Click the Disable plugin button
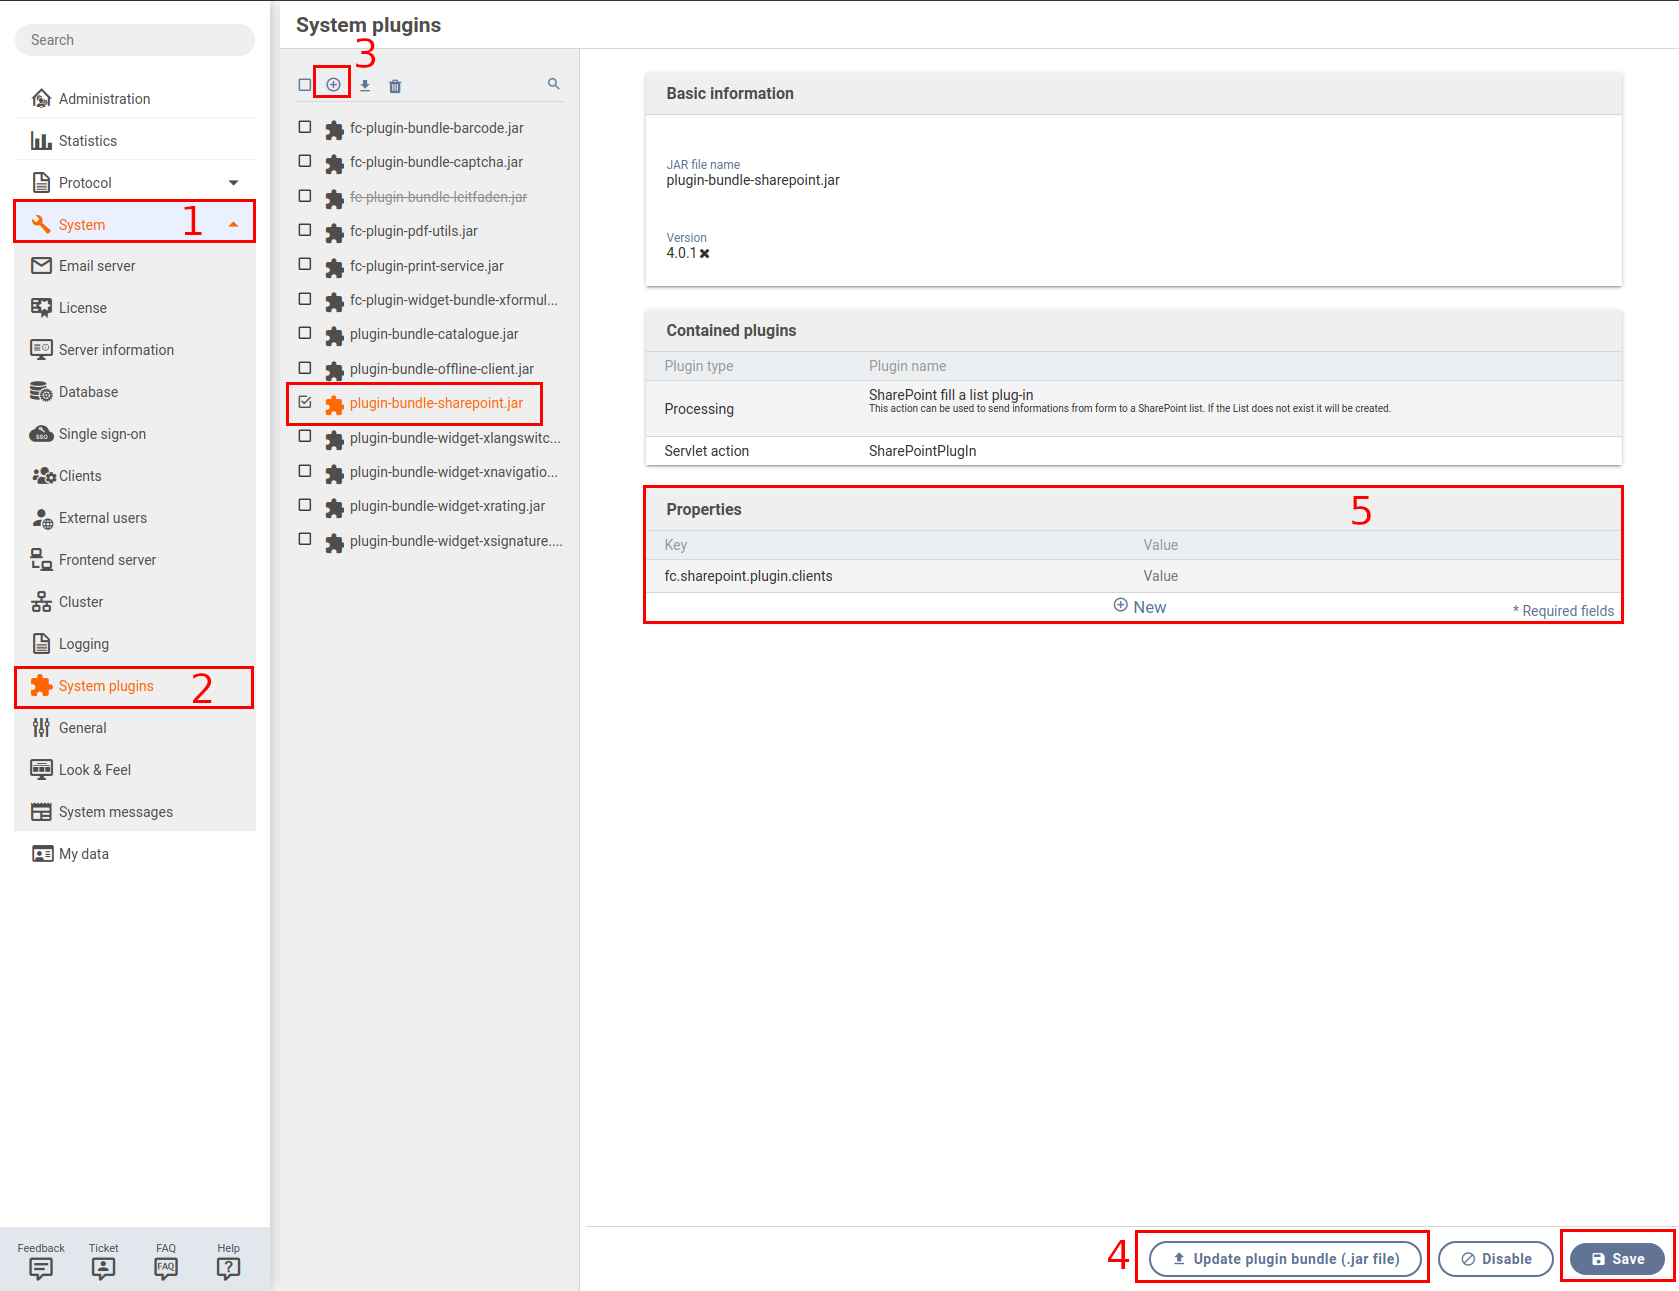1679x1291 pixels. tap(1496, 1259)
